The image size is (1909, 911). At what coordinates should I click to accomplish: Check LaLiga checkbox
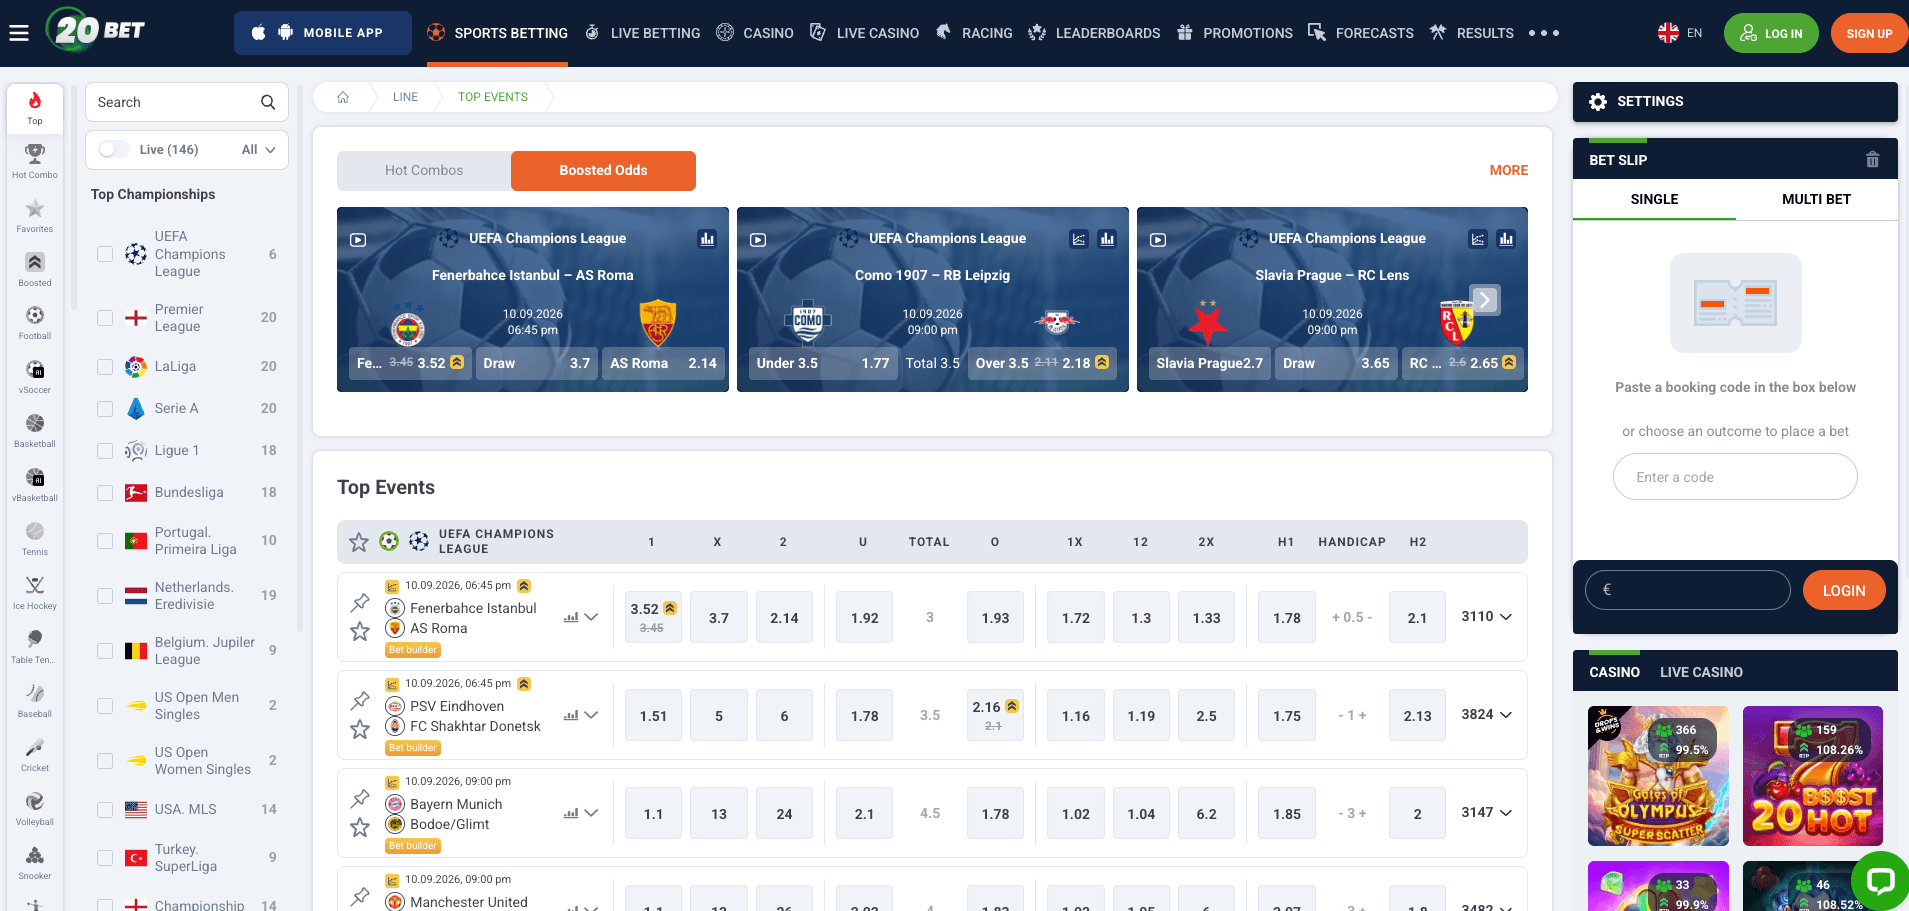pyautogui.click(x=105, y=367)
